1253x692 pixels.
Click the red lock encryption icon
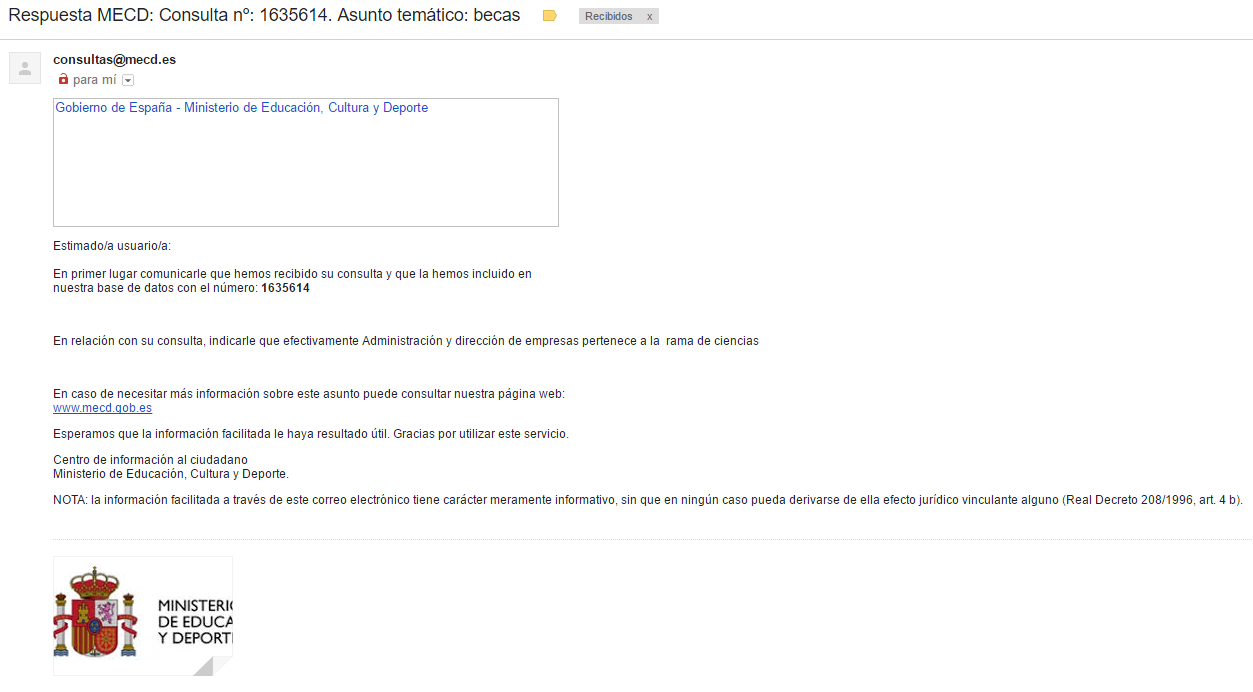coord(63,79)
